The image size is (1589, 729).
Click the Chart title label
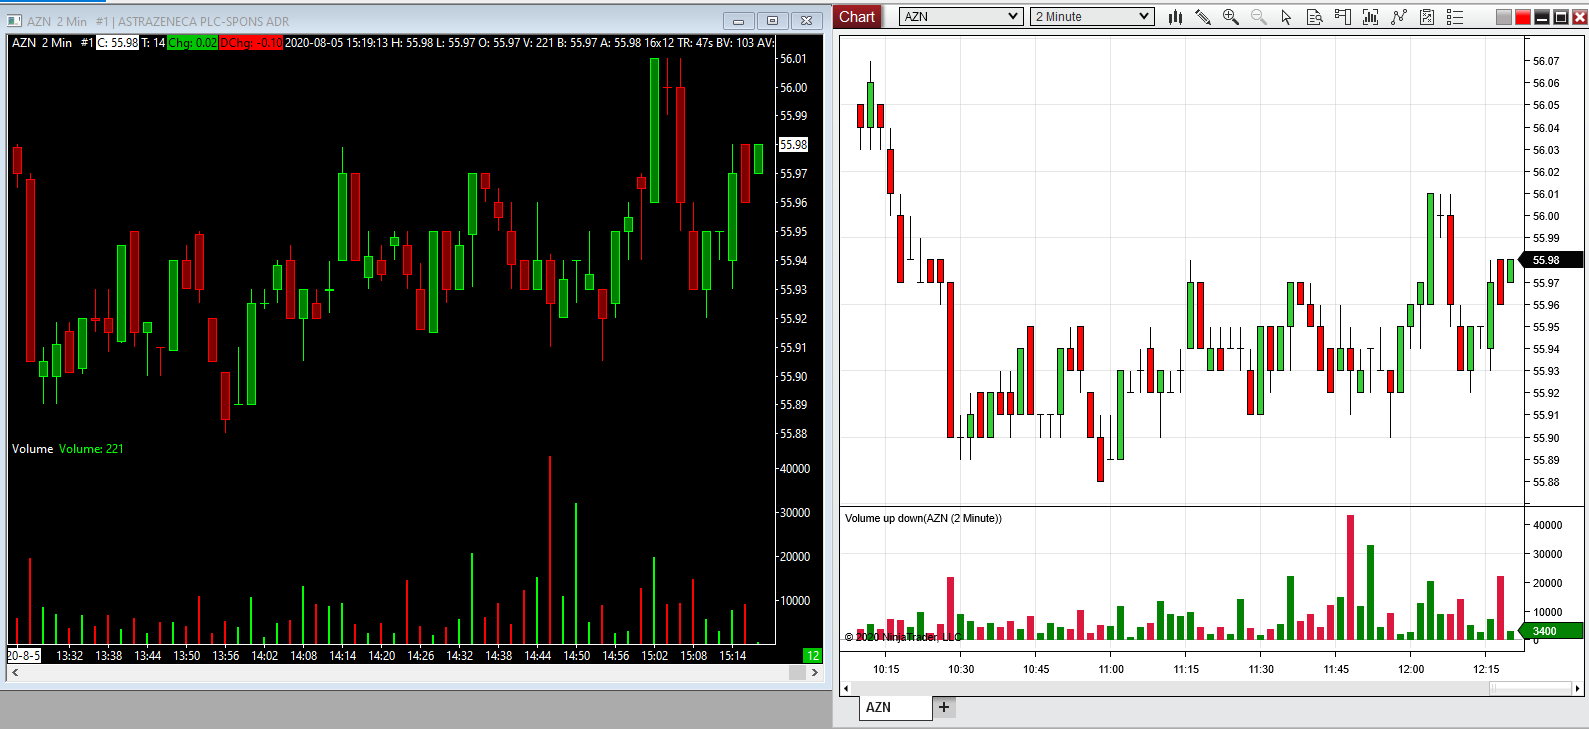[857, 17]
